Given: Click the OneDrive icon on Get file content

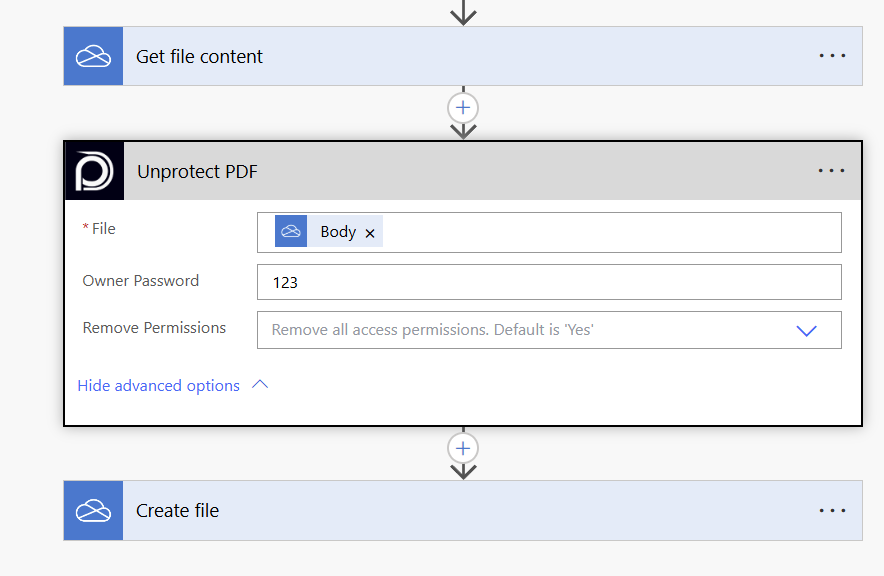Looking at the screenshot, I should 93,56.
